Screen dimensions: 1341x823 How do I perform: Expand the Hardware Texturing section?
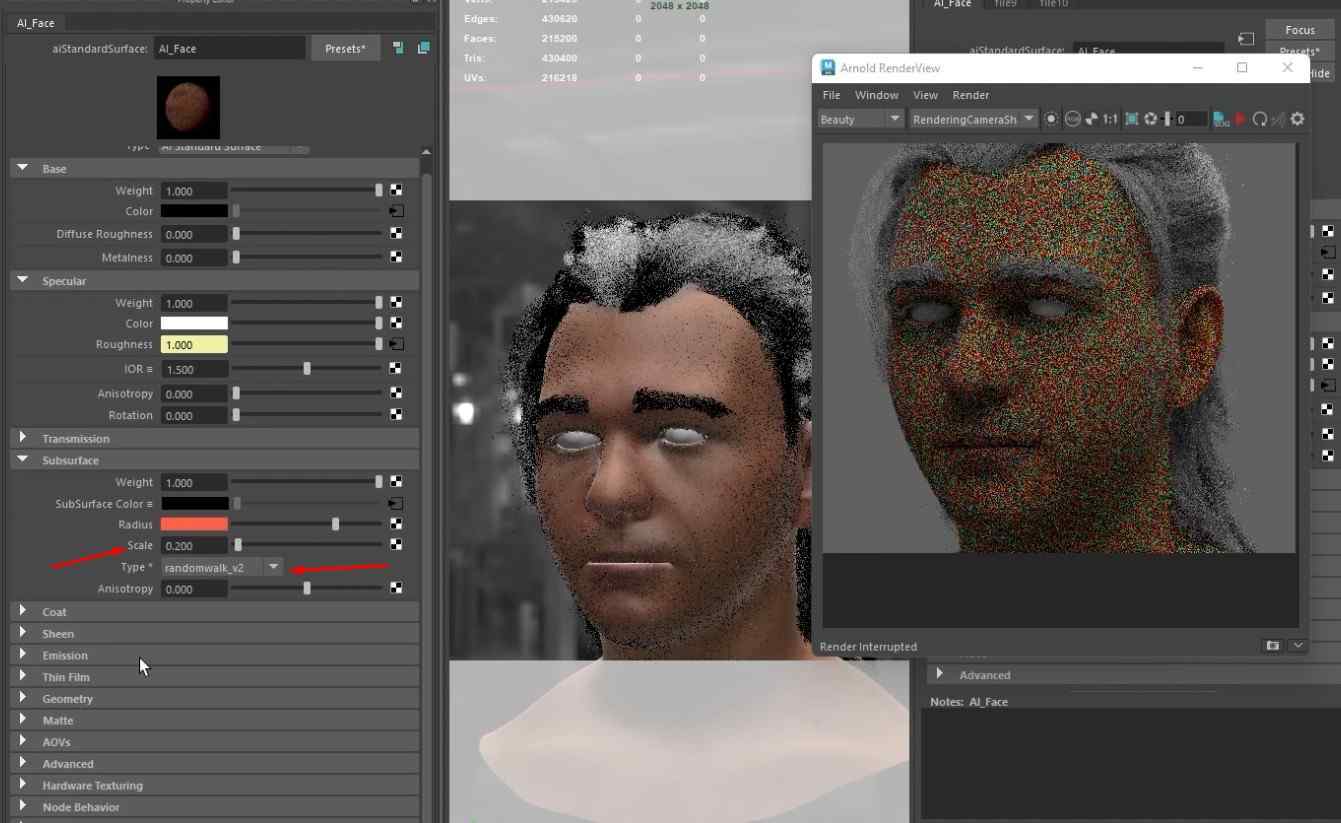22,785
